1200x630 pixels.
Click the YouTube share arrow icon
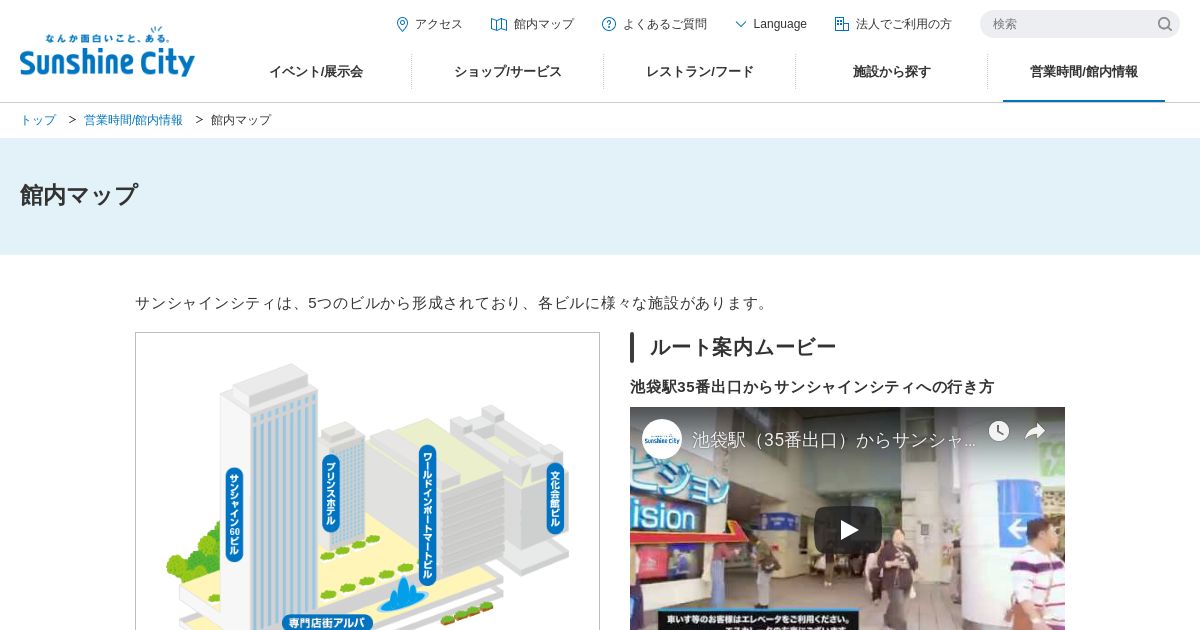1035,431
